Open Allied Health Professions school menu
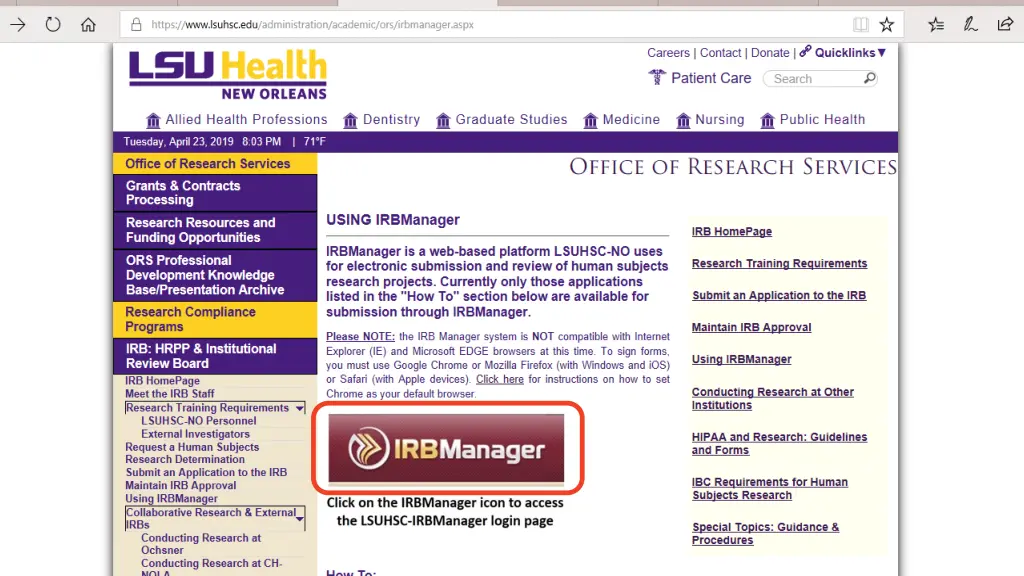 (x=246, y=120)
